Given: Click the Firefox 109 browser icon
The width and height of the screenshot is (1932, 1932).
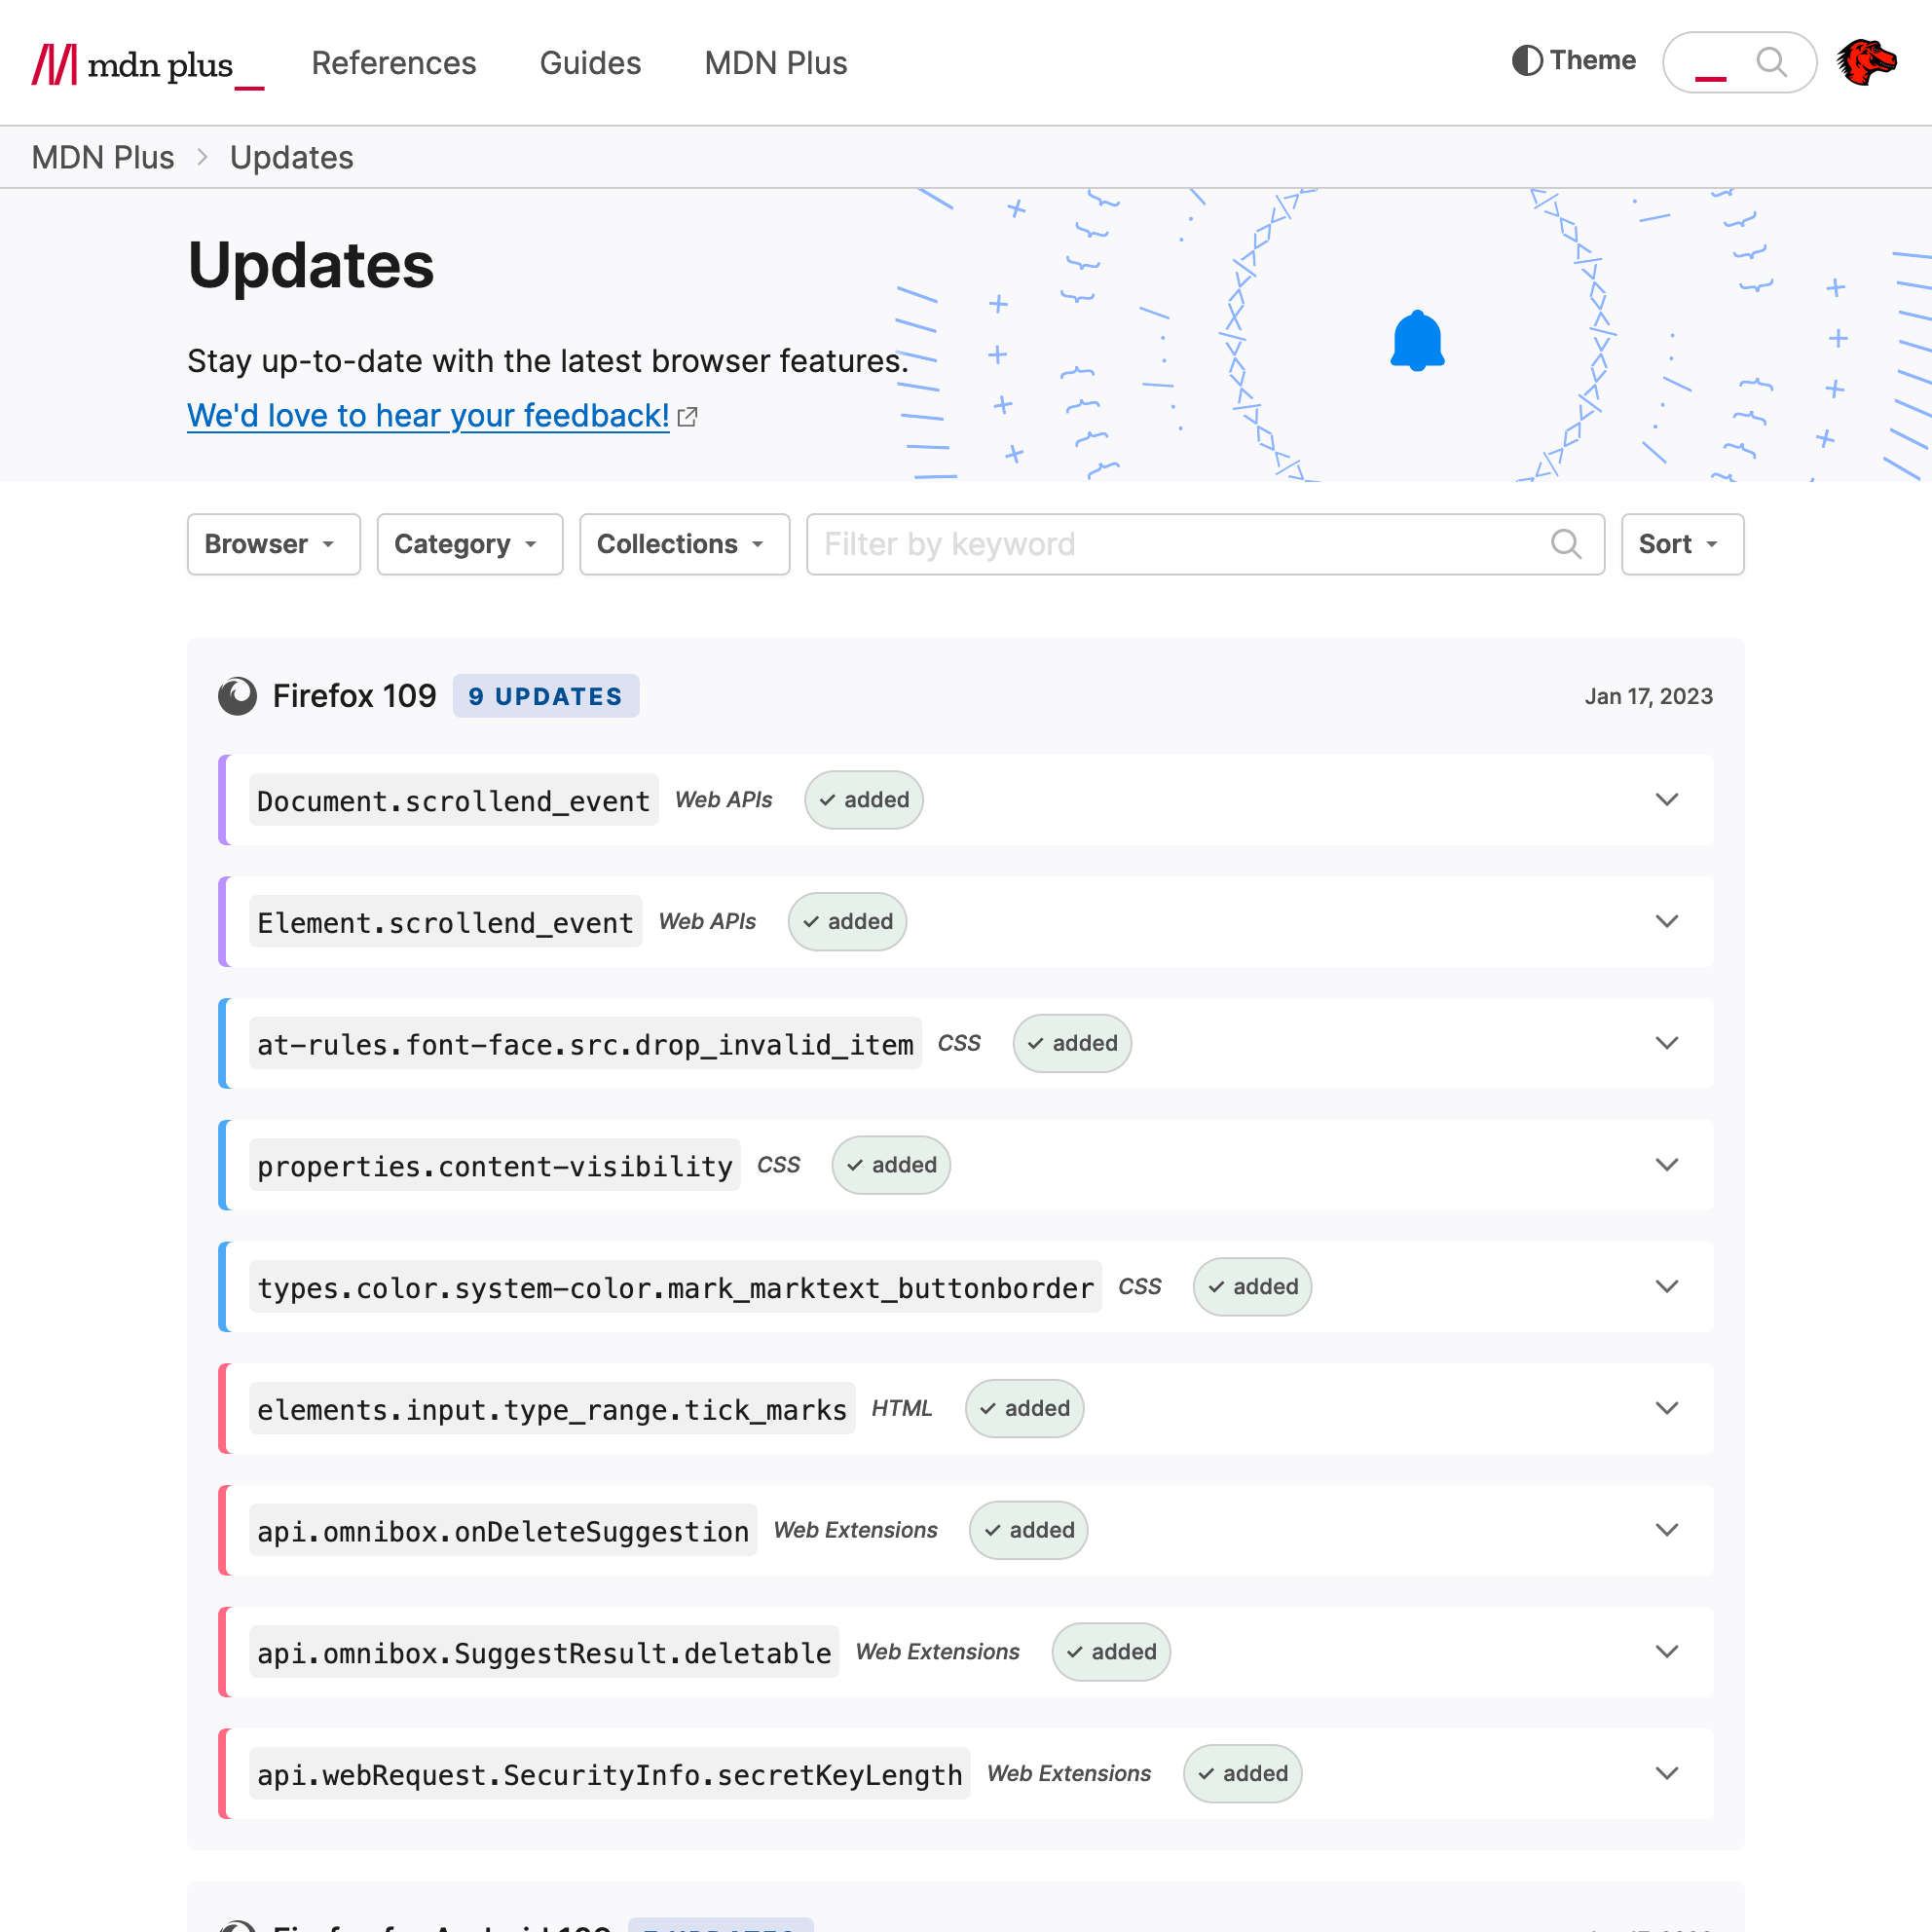Looking at the screenshot, I should (238, 696).
